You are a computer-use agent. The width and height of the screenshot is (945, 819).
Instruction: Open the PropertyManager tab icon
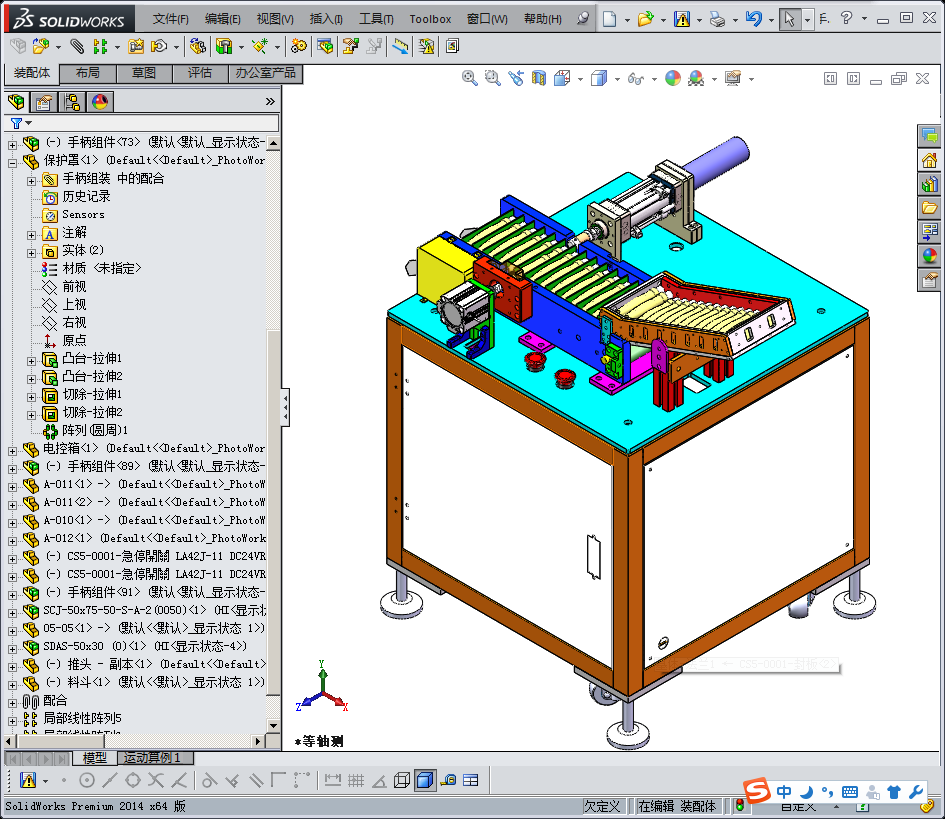43,102
